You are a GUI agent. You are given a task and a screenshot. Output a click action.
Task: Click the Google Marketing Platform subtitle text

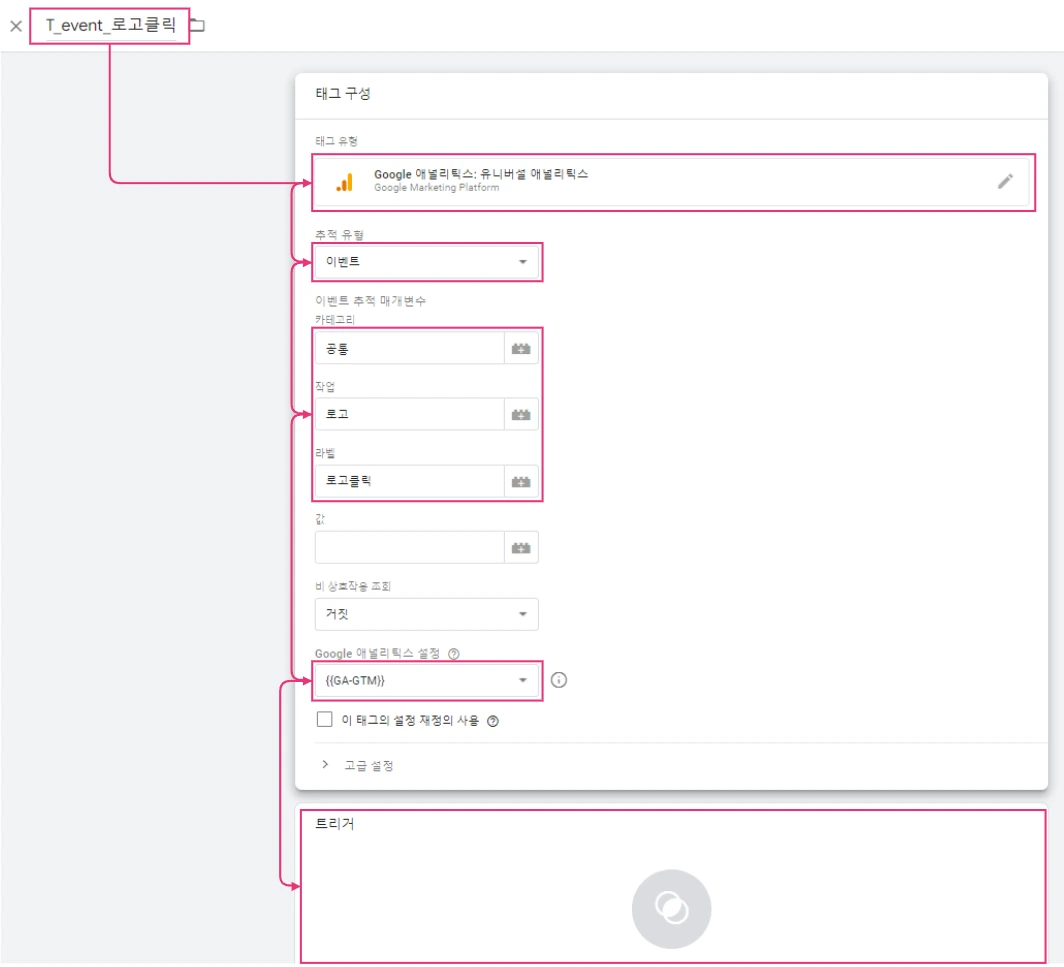(436, 188)
